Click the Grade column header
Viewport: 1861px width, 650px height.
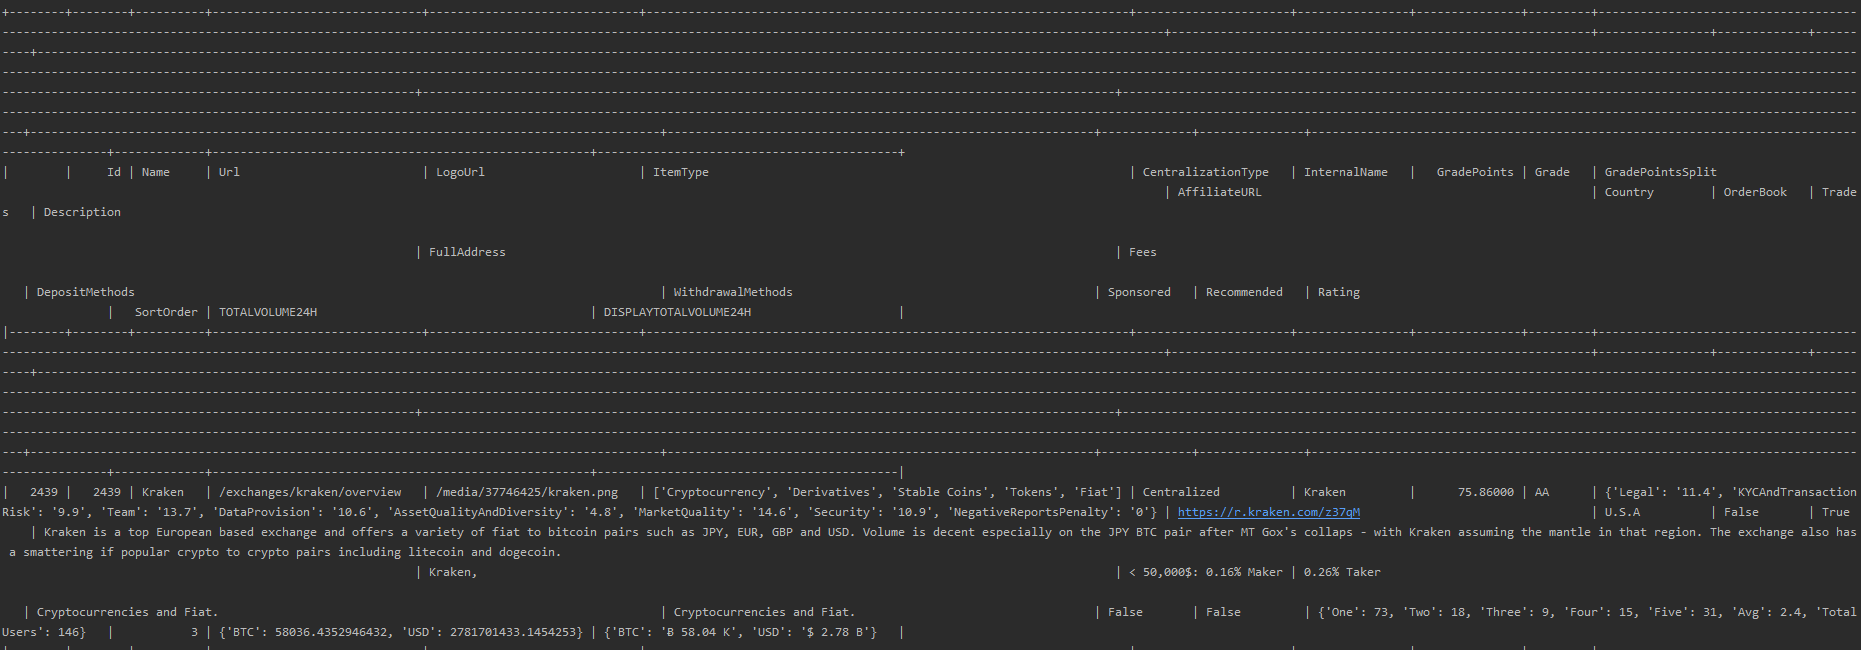pos(1552,172)
